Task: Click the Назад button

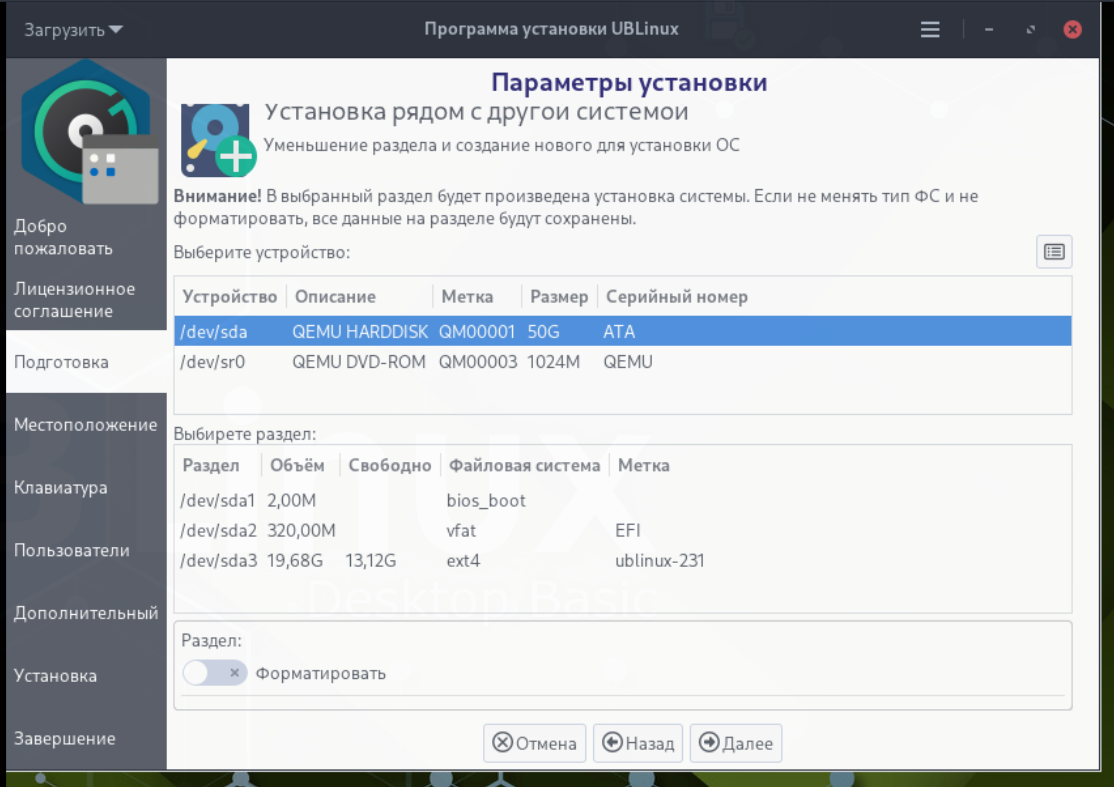Action: 638,743
